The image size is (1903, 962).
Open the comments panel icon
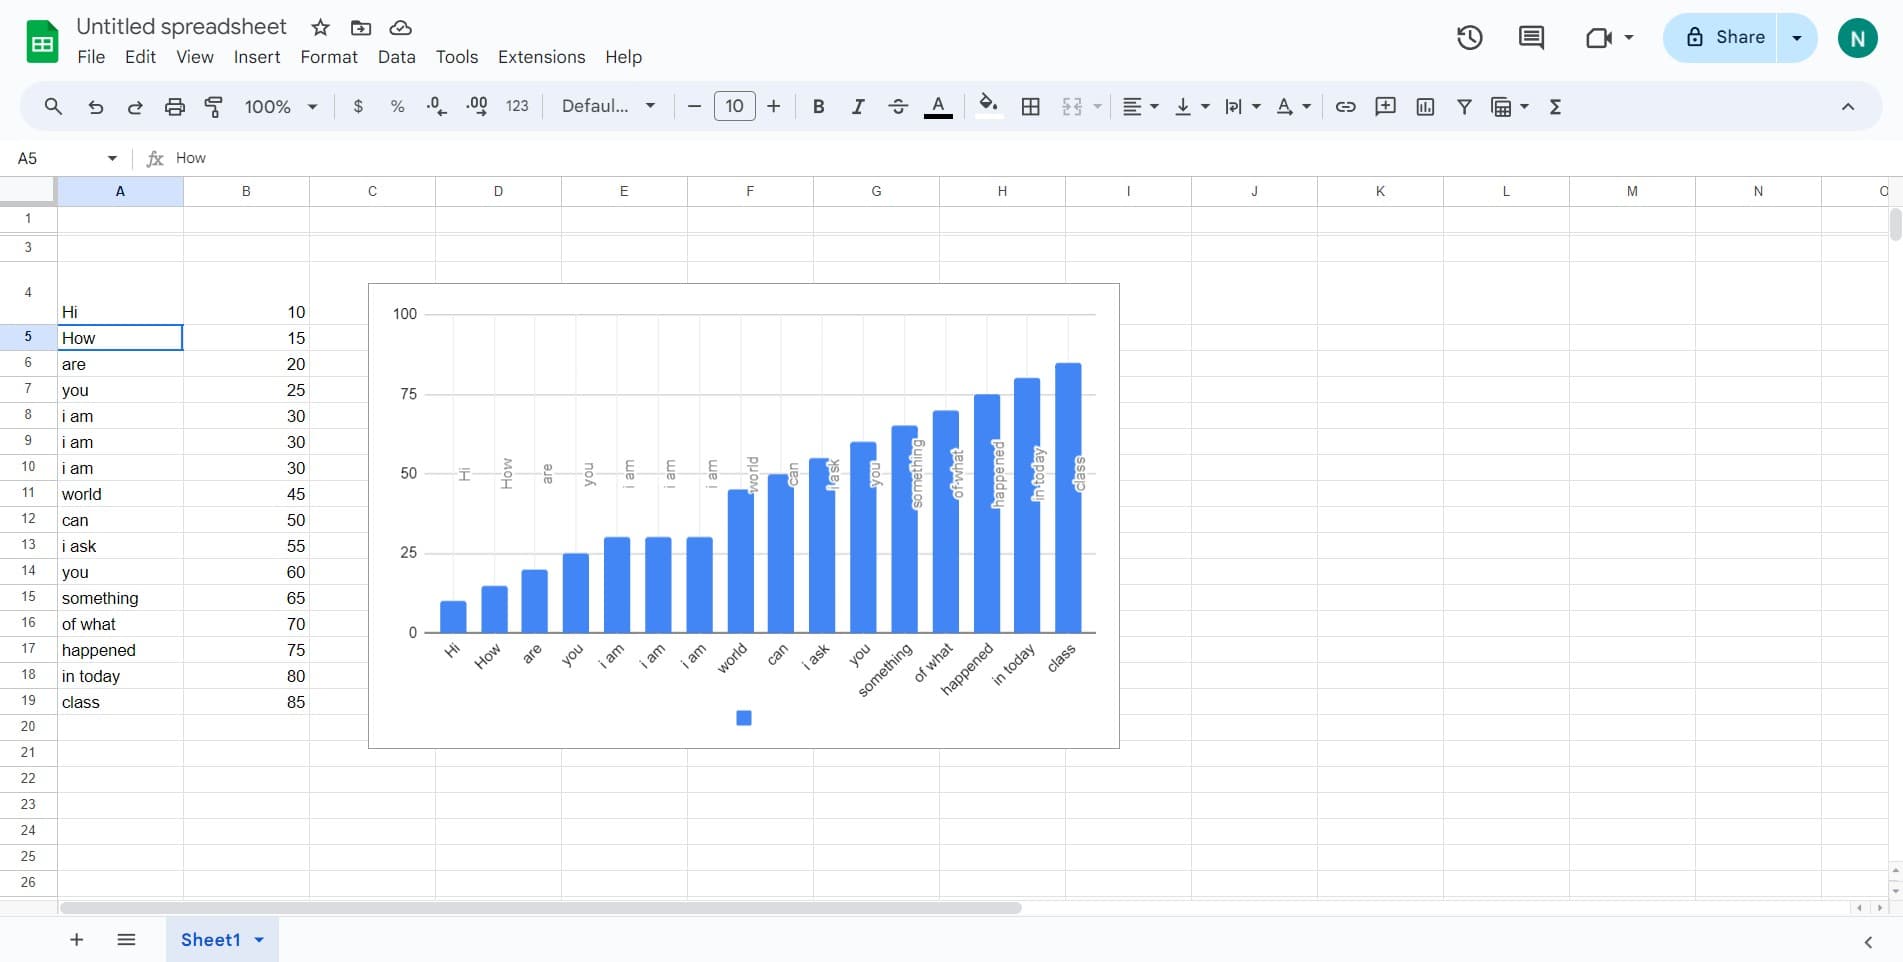click(x=1530, y=38)
